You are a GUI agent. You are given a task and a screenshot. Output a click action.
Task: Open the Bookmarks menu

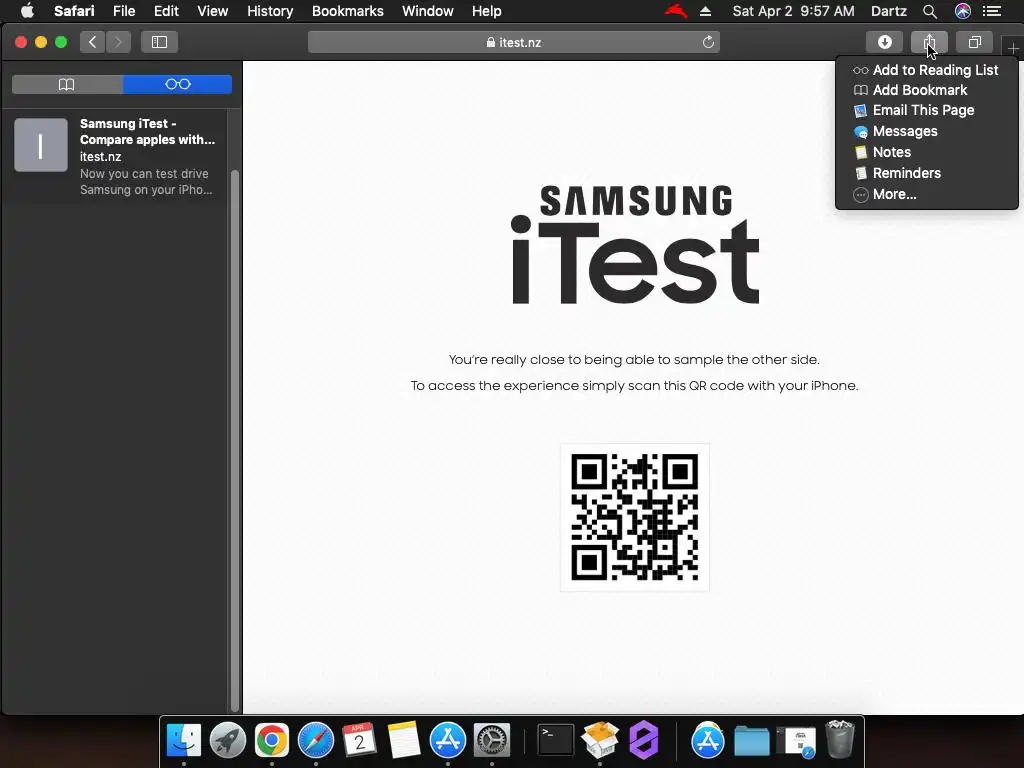[x=347, y=11]
